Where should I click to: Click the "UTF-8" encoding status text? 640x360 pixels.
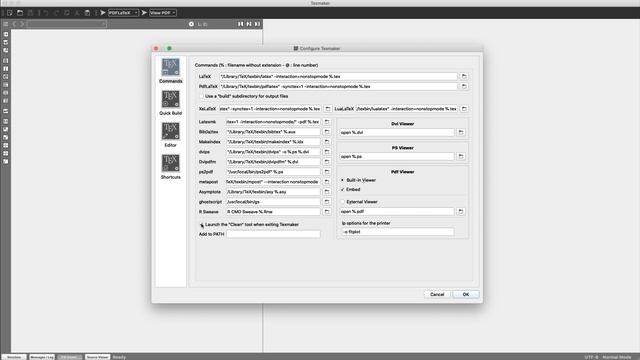coord(591,357)
